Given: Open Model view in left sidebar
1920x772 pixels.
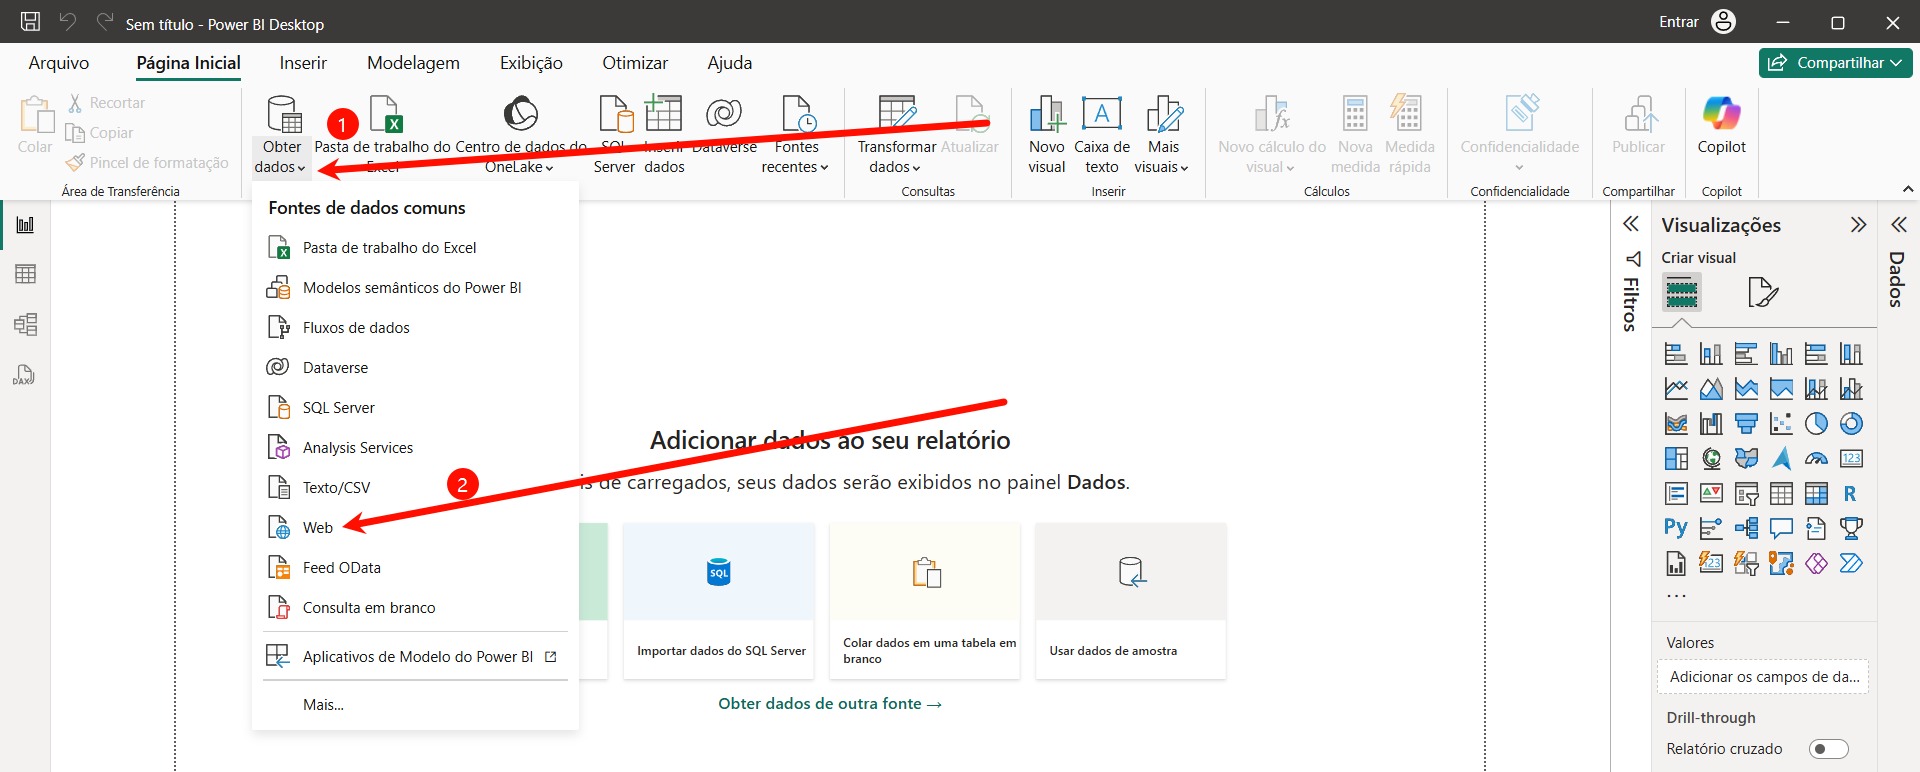Looking at the screenshot, I should (x=26, y=324).
